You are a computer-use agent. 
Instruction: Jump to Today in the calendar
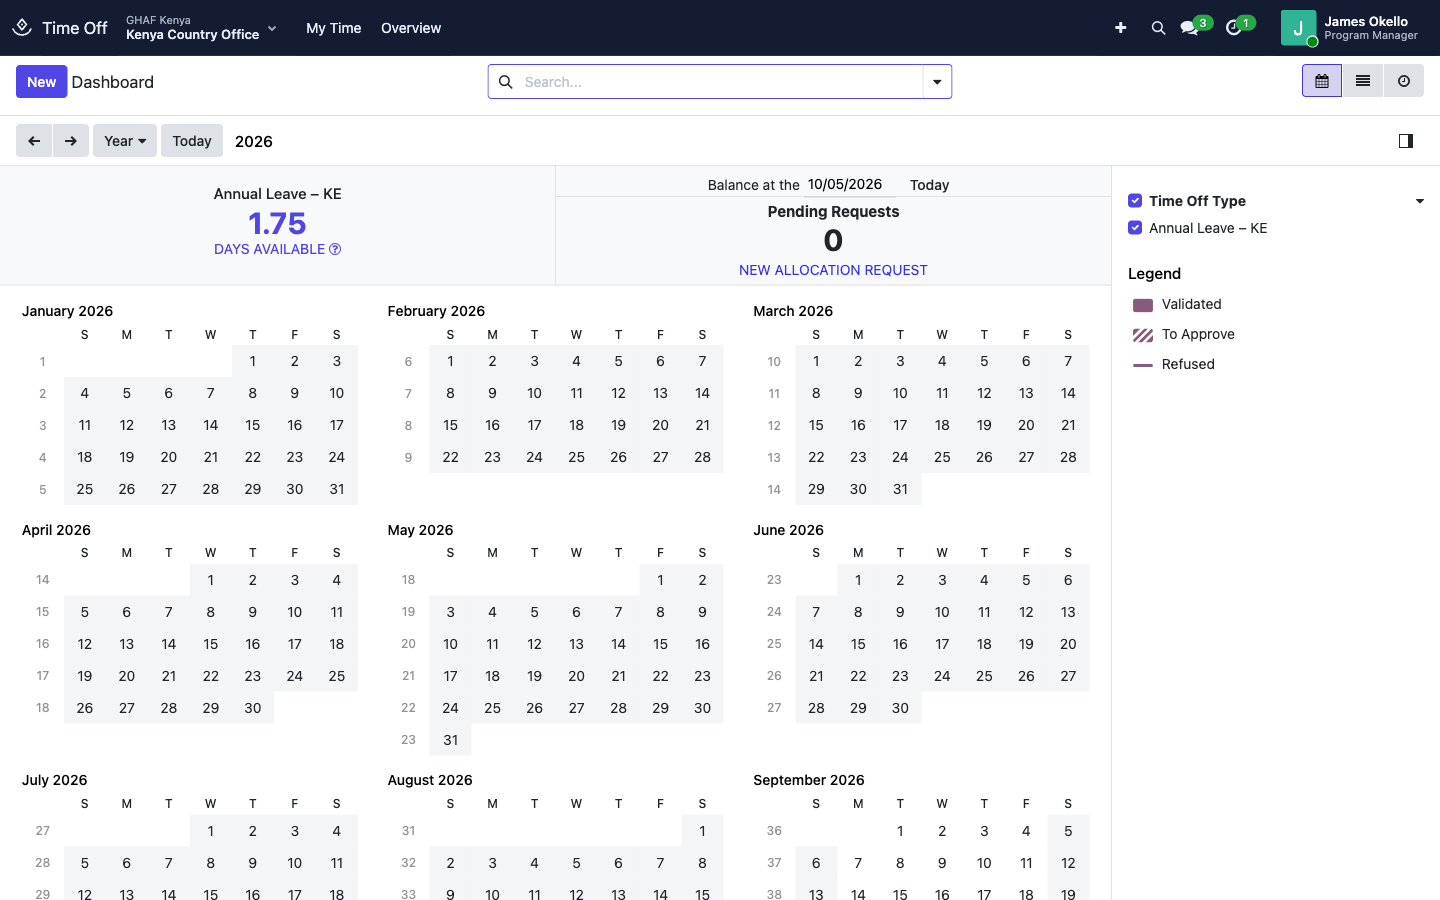[x=192, y=141]
